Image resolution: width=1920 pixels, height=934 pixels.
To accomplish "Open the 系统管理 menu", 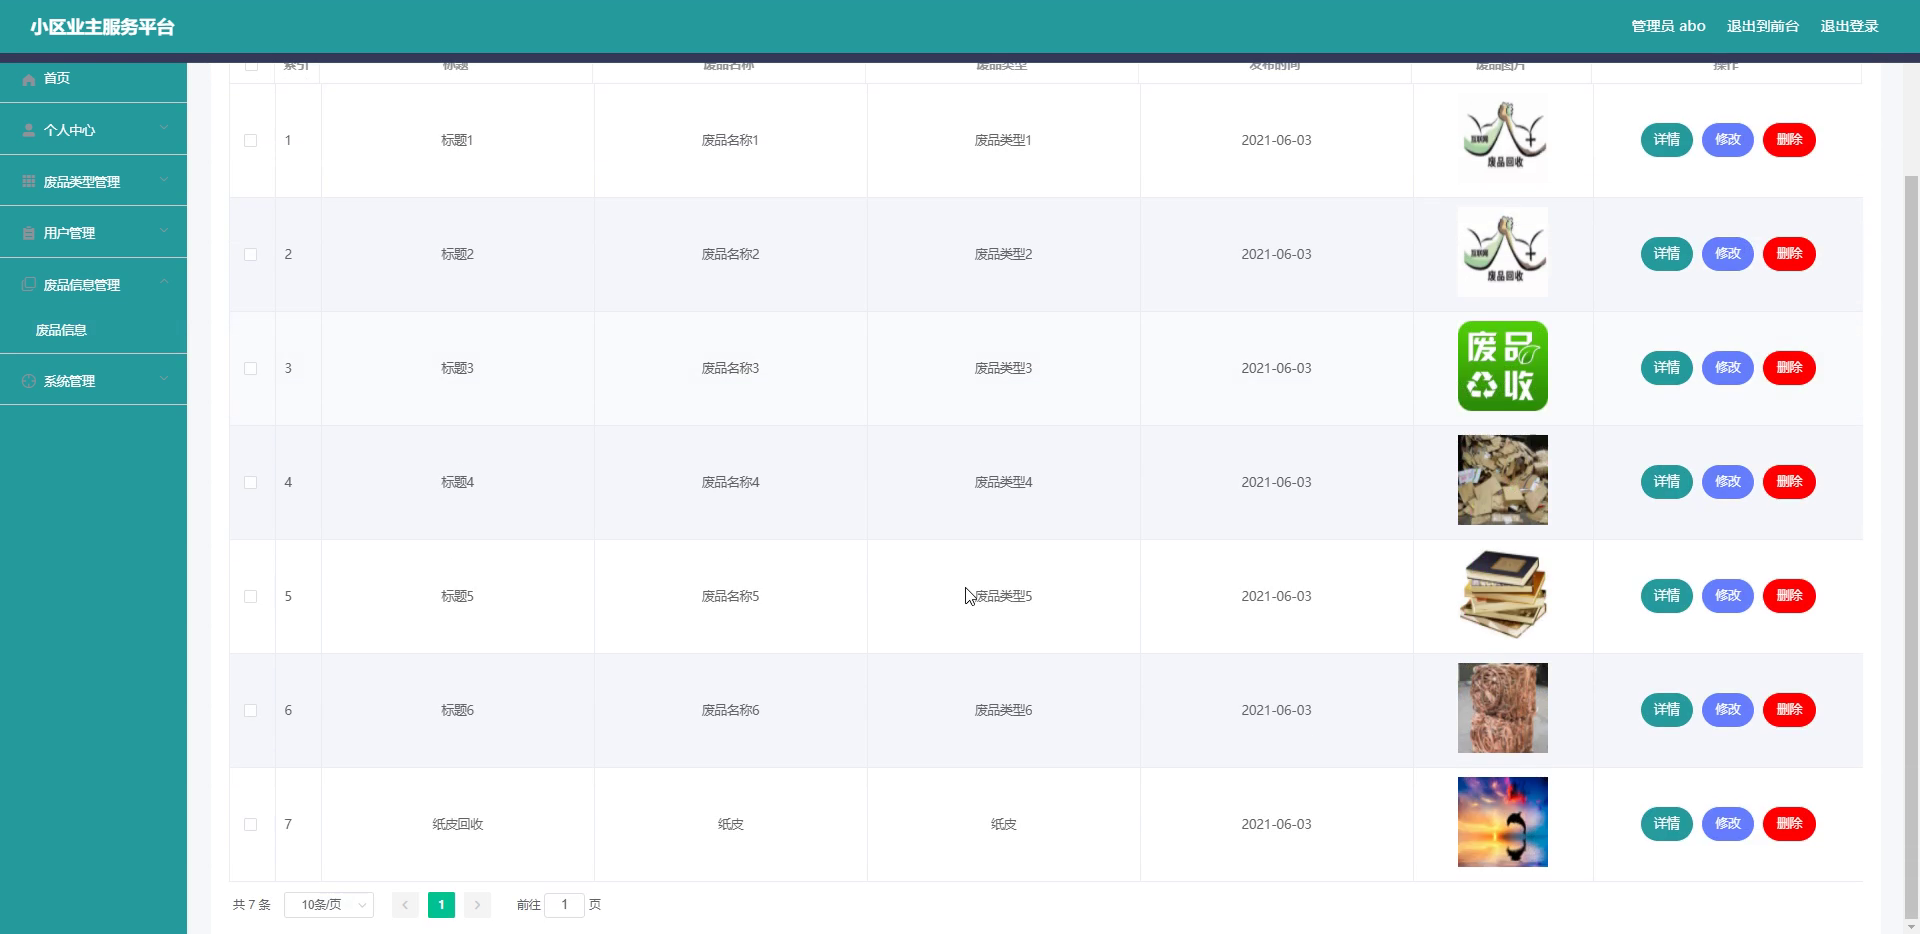I will [x=93, y=381].
